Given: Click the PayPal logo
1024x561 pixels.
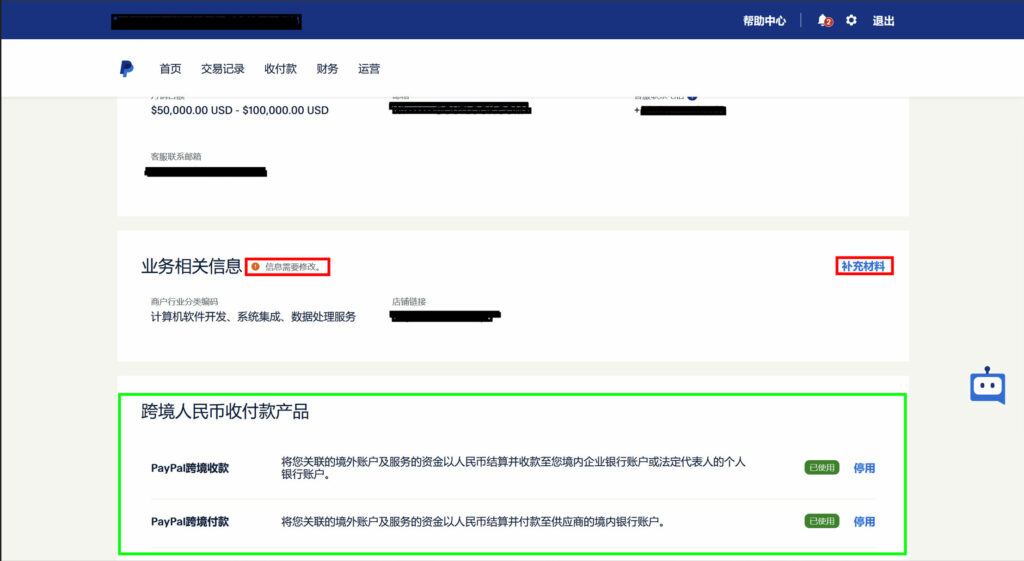Looking at the screenshot, I should pos(126,69).
